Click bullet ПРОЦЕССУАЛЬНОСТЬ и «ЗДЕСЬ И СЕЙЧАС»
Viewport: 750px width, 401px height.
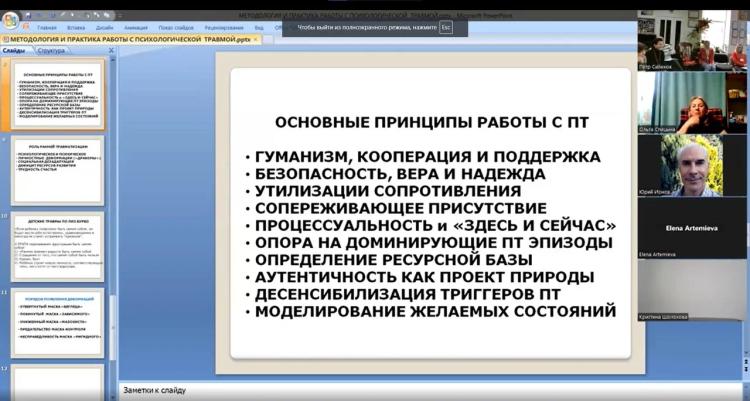435,225
